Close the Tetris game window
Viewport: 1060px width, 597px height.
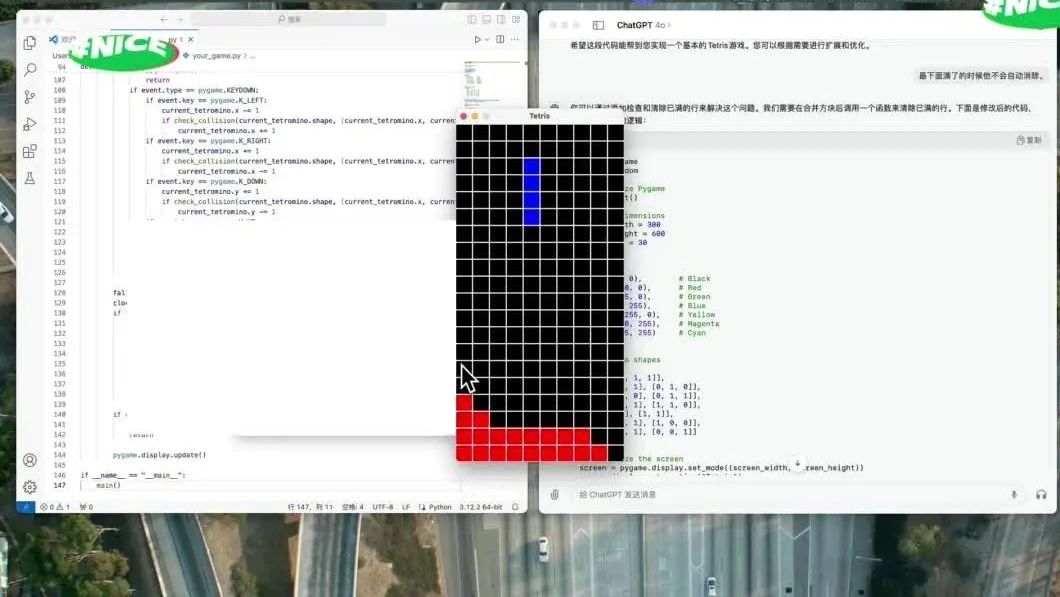click(x=464, y=116)
